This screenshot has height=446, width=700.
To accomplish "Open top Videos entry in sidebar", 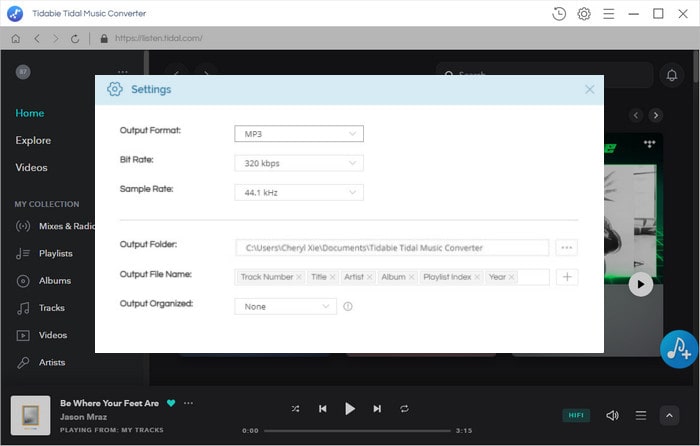I will coord(31,168).
